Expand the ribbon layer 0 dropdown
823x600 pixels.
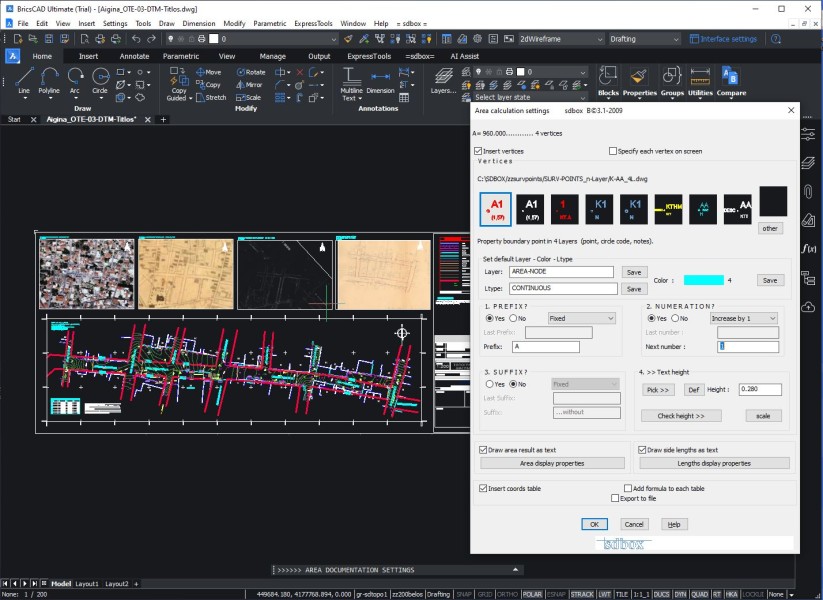point(583,72)
